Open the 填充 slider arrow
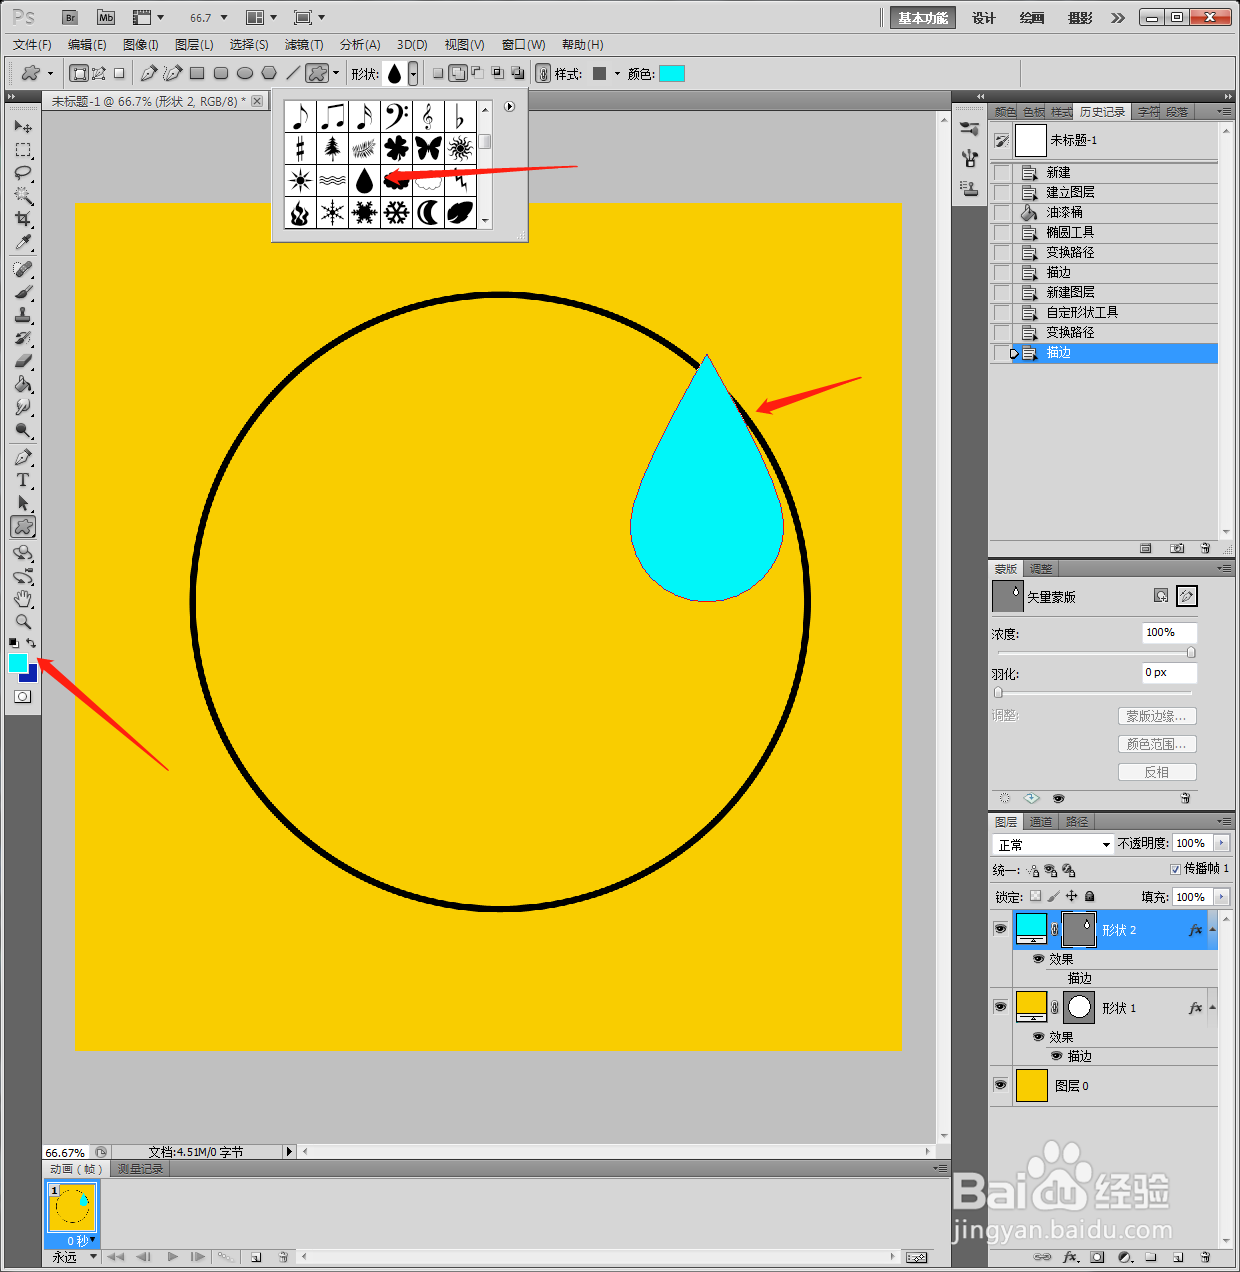Screen dimensions: 1240x1272 pyautogui.click(x=1221, y=897)
